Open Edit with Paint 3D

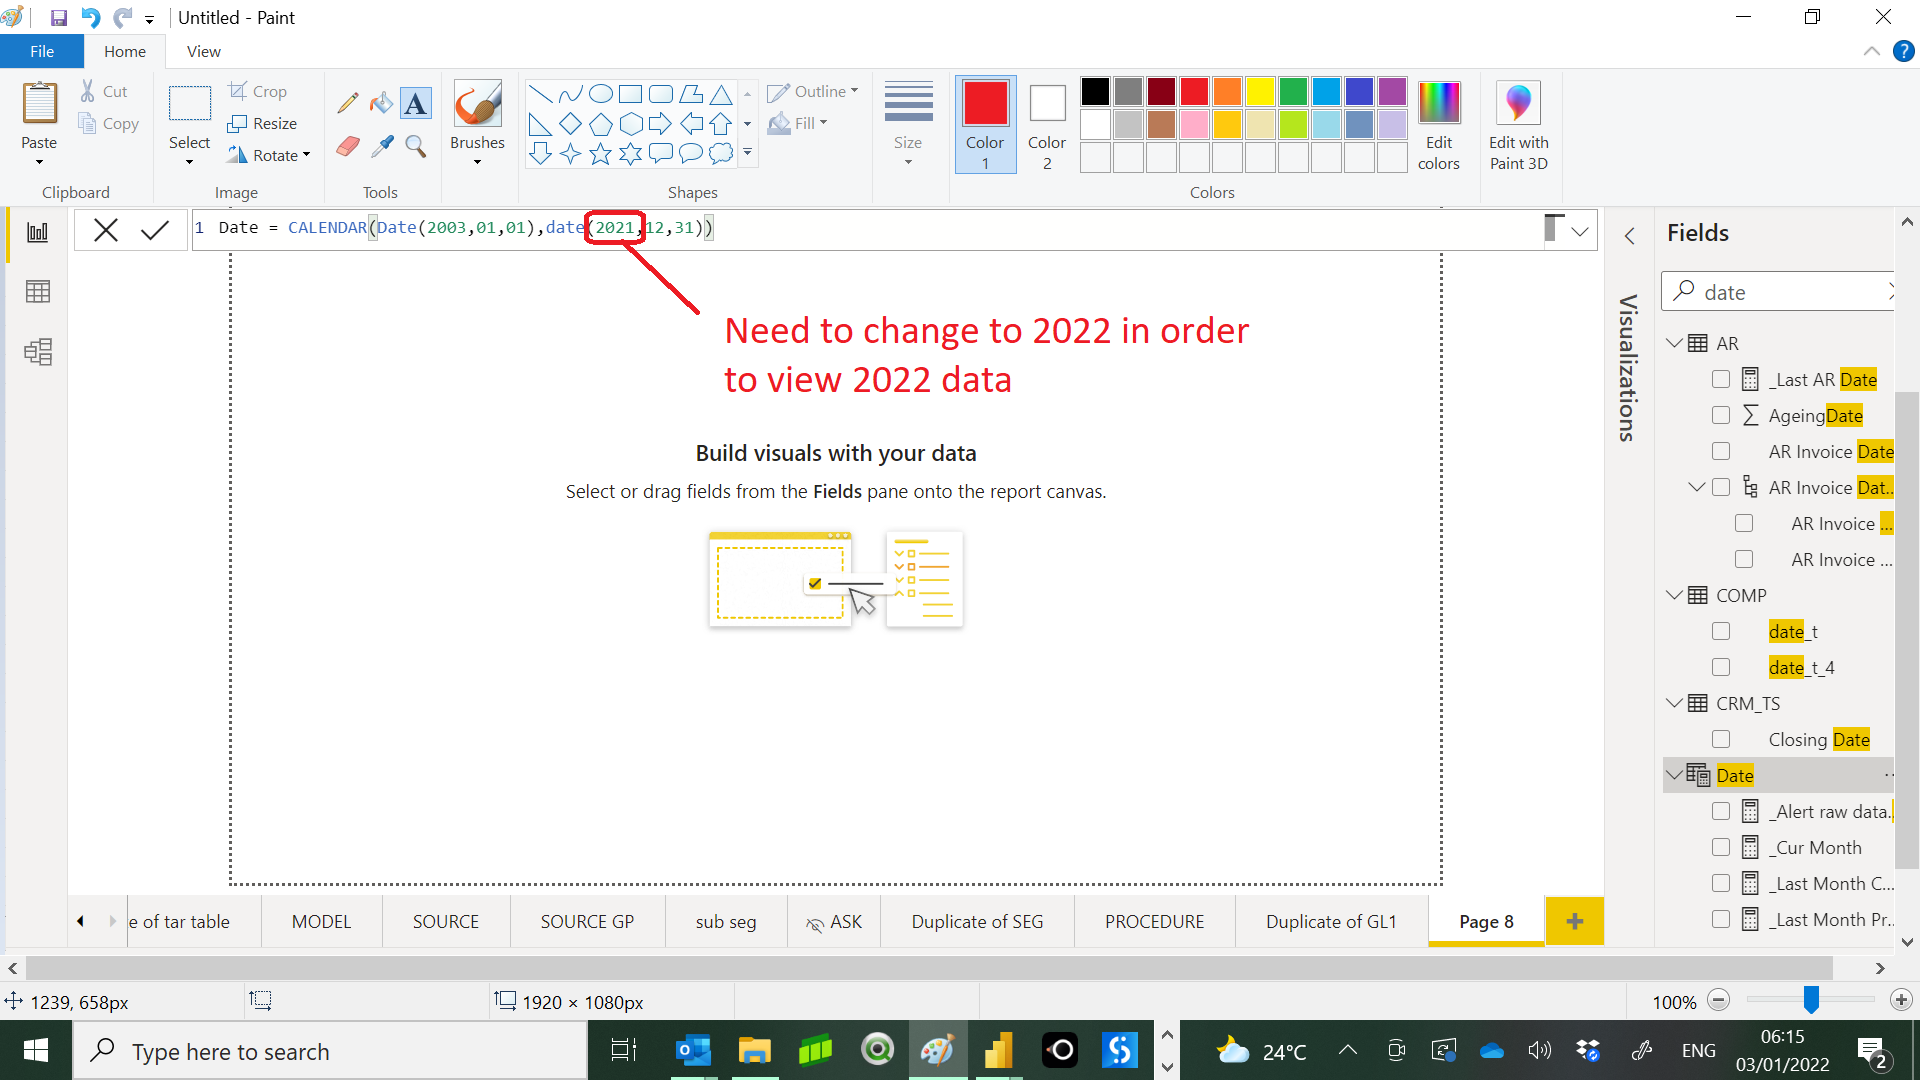1518,126
